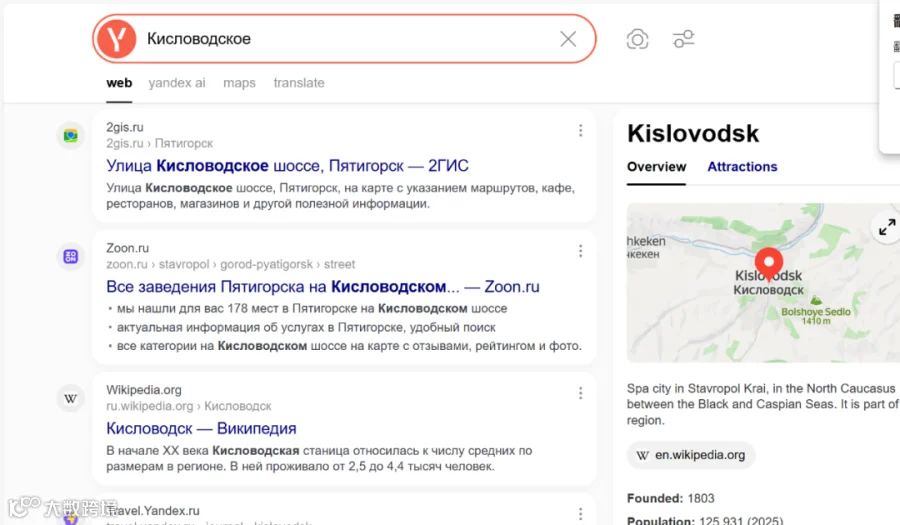Click the Wikipedia.org favicon
The image size is (900, 525).
point(71,398)
